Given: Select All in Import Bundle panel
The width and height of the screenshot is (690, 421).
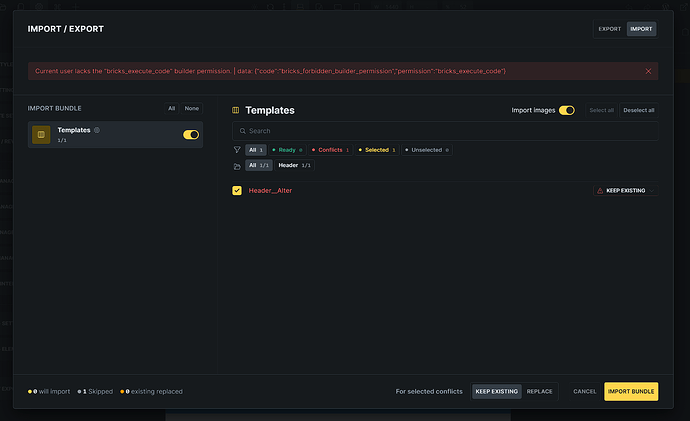Looking at the screenshot, I should click(x=172, y=108).
